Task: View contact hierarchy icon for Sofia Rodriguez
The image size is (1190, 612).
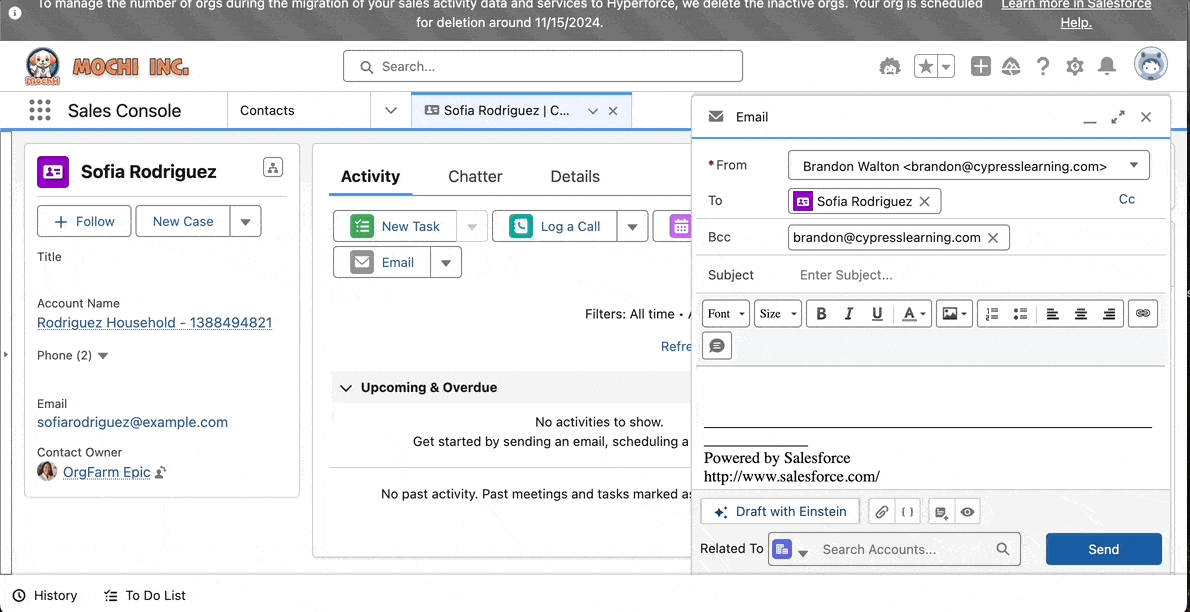Action: coord(273,167)
